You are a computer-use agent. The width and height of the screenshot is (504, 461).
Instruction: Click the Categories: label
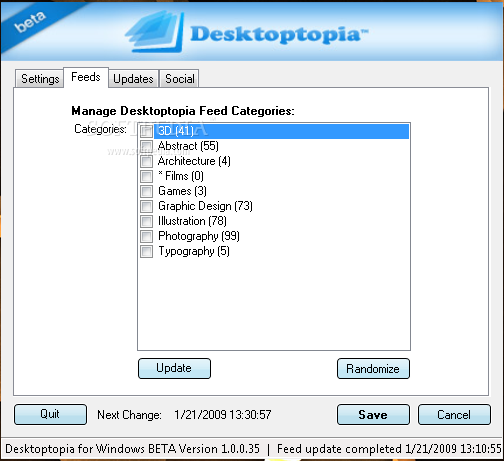click(100, 129)
